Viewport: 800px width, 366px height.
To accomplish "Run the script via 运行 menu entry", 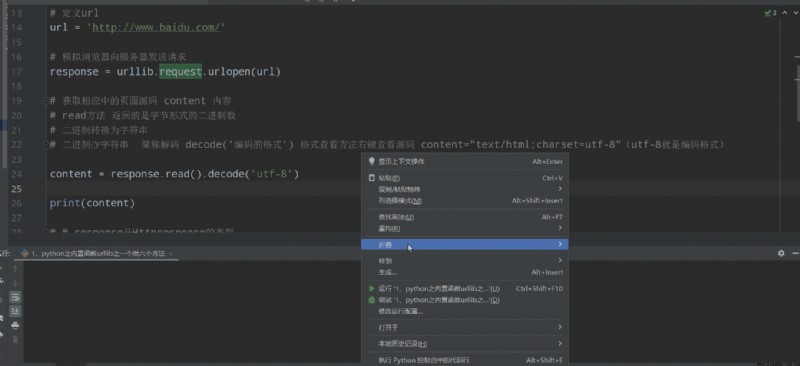I will (x=465, y=288).
